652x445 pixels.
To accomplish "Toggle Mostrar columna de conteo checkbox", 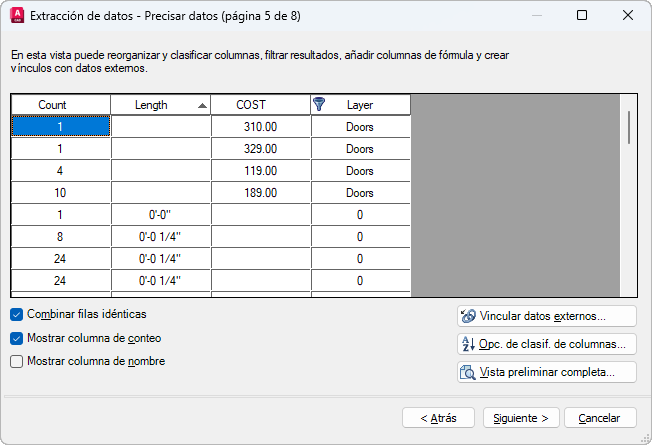I will pos(17,339).
